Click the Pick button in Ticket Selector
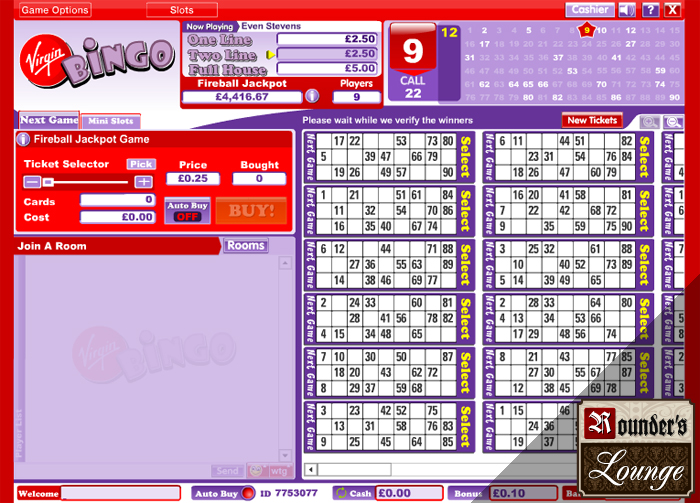The image size is (700, 503). pyautogui.click(x=141, y=164)
